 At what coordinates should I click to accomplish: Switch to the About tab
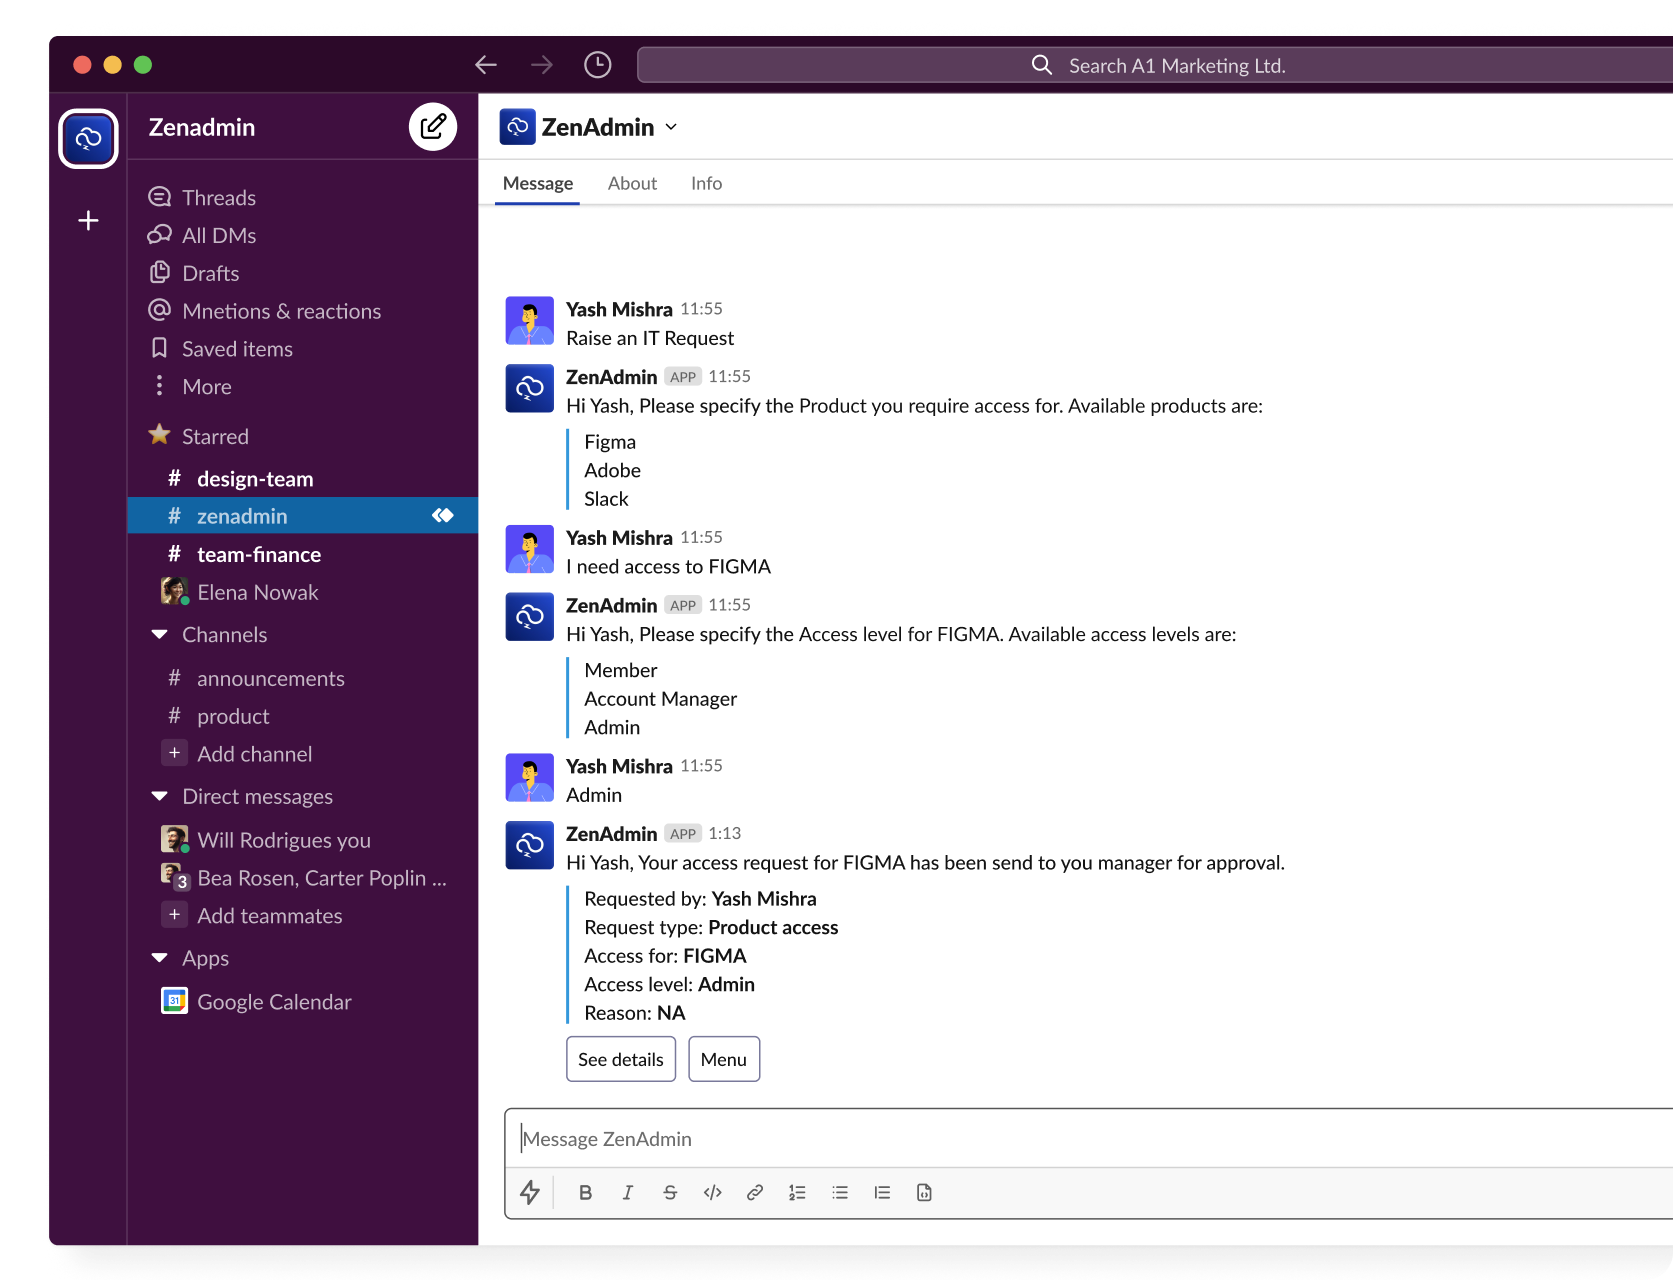pyautogui.click(x=632, y=183)
